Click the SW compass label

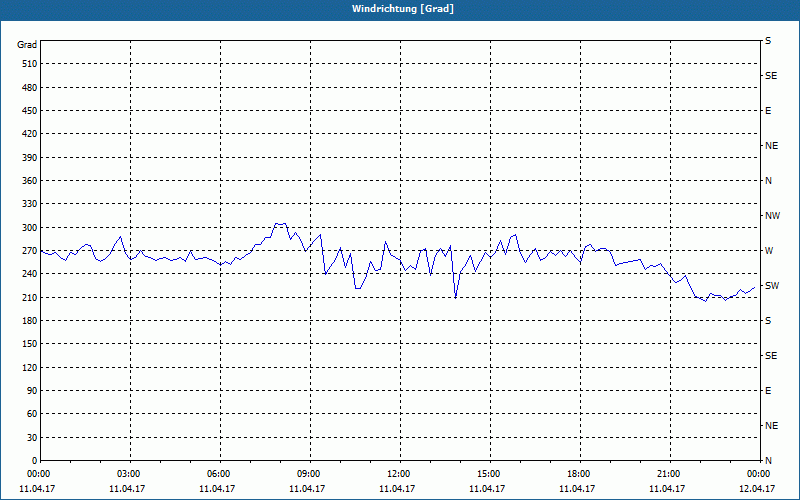pyautogui.click(x=772, y=286)
